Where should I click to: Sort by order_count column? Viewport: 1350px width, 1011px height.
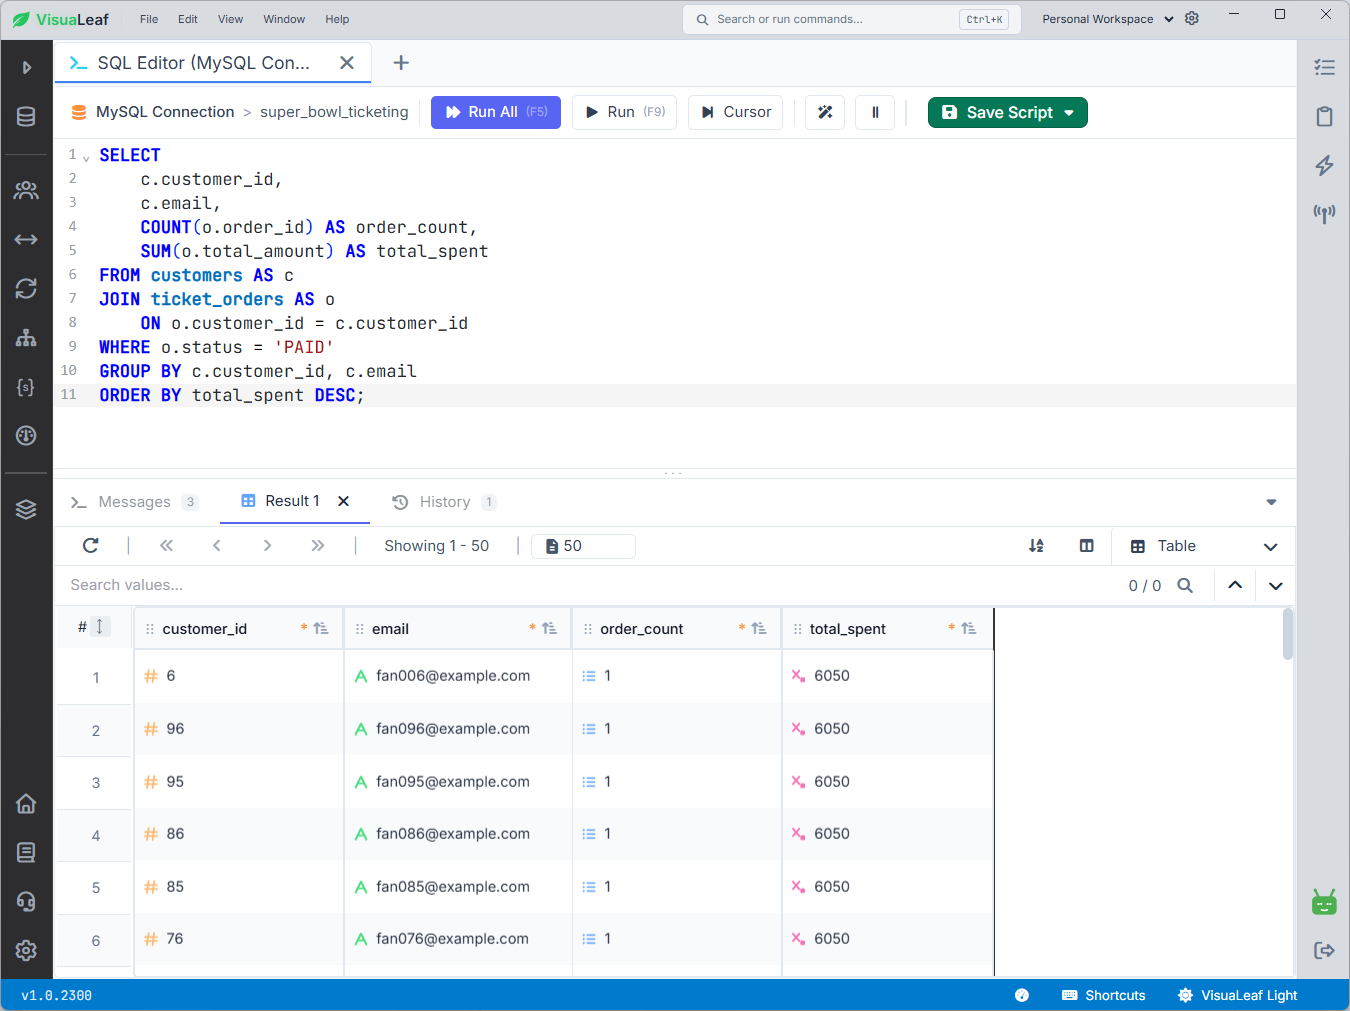point(759,629)
